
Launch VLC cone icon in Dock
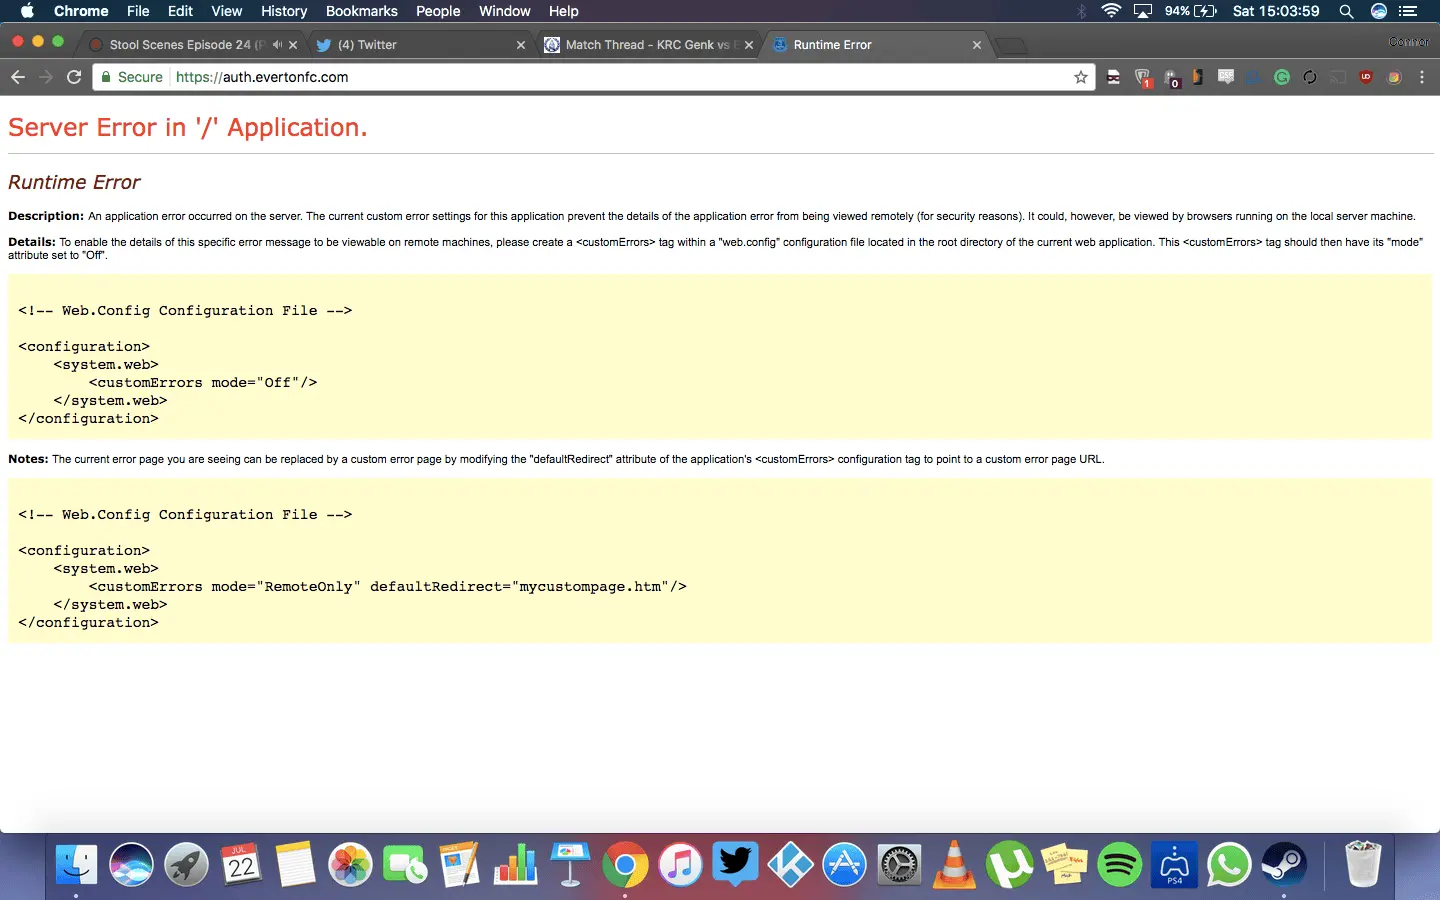[954, 865]
